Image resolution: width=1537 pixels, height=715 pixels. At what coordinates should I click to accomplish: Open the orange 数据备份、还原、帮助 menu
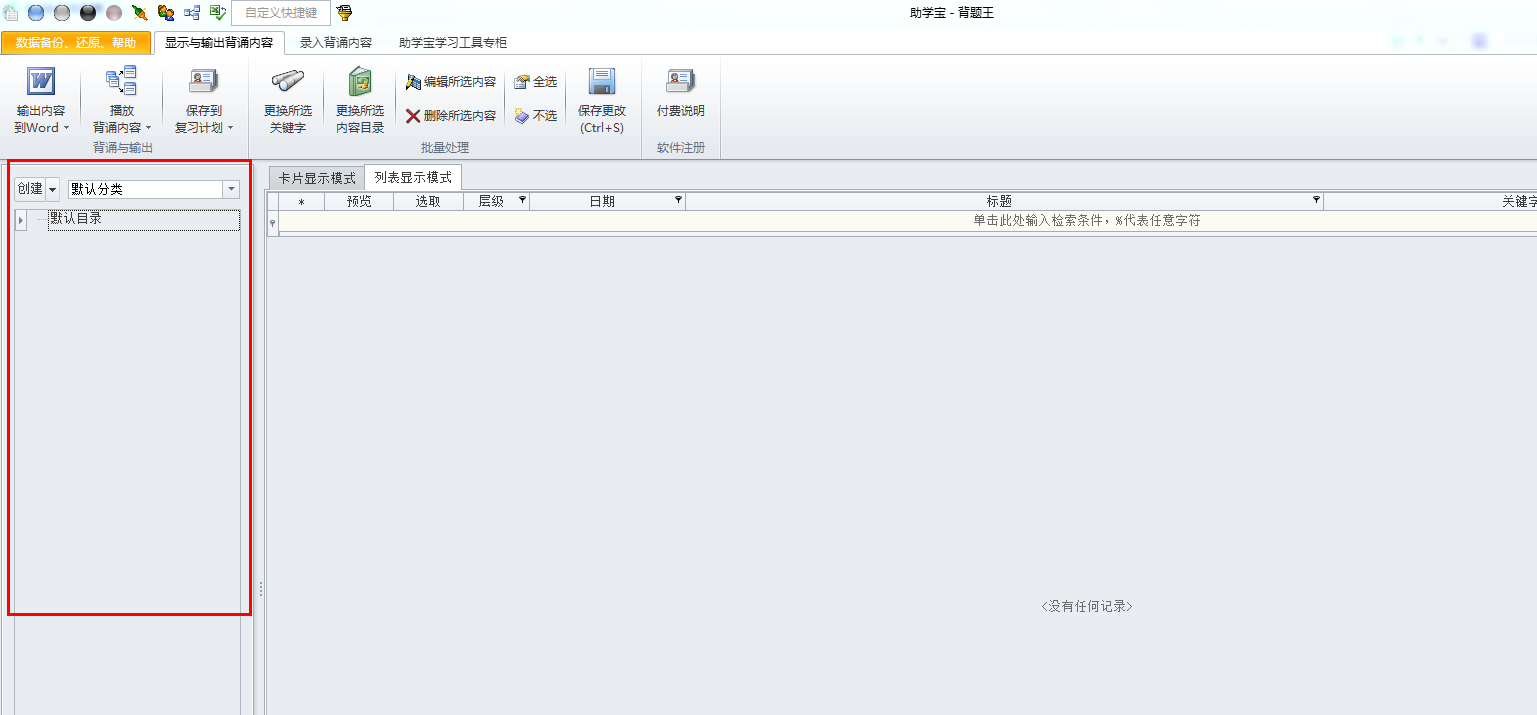pyautogui.click(x=76, y=43)
